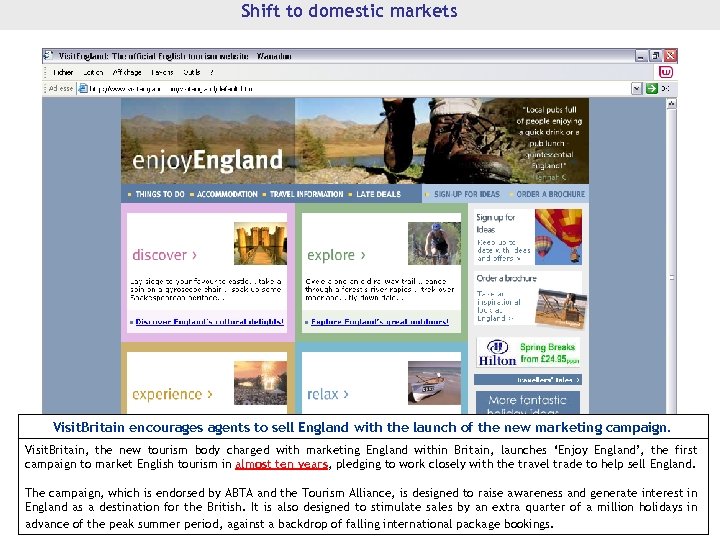Image resolution: width=720 pixels, height=540 pixels.
Task: Click Explore England's great outdoors link
Action: 380,322
